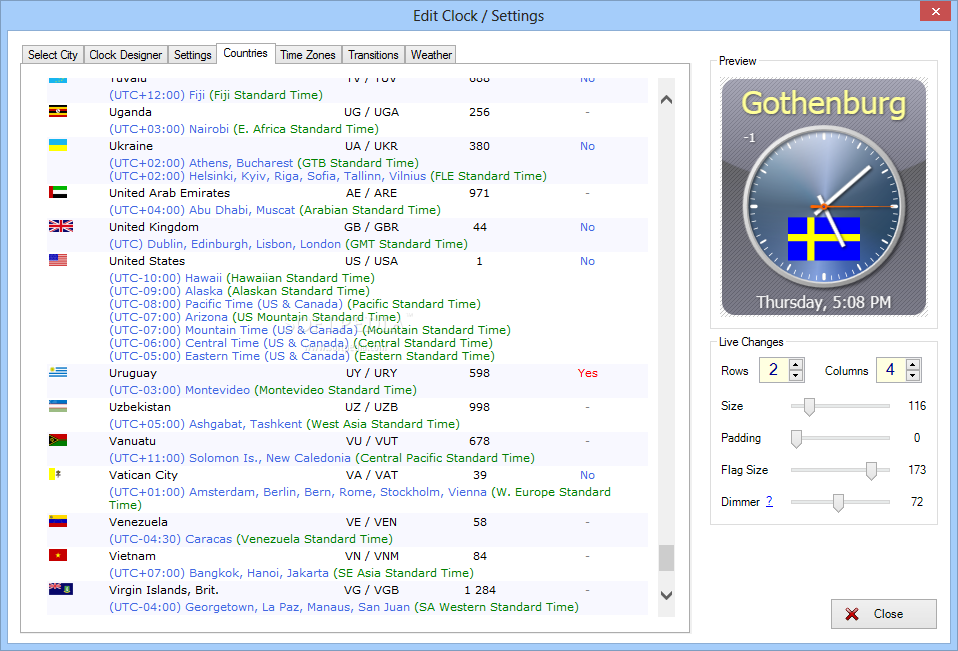Click the British Virgin Islands flag icon

pyautogui.click(x=60, y=589)
